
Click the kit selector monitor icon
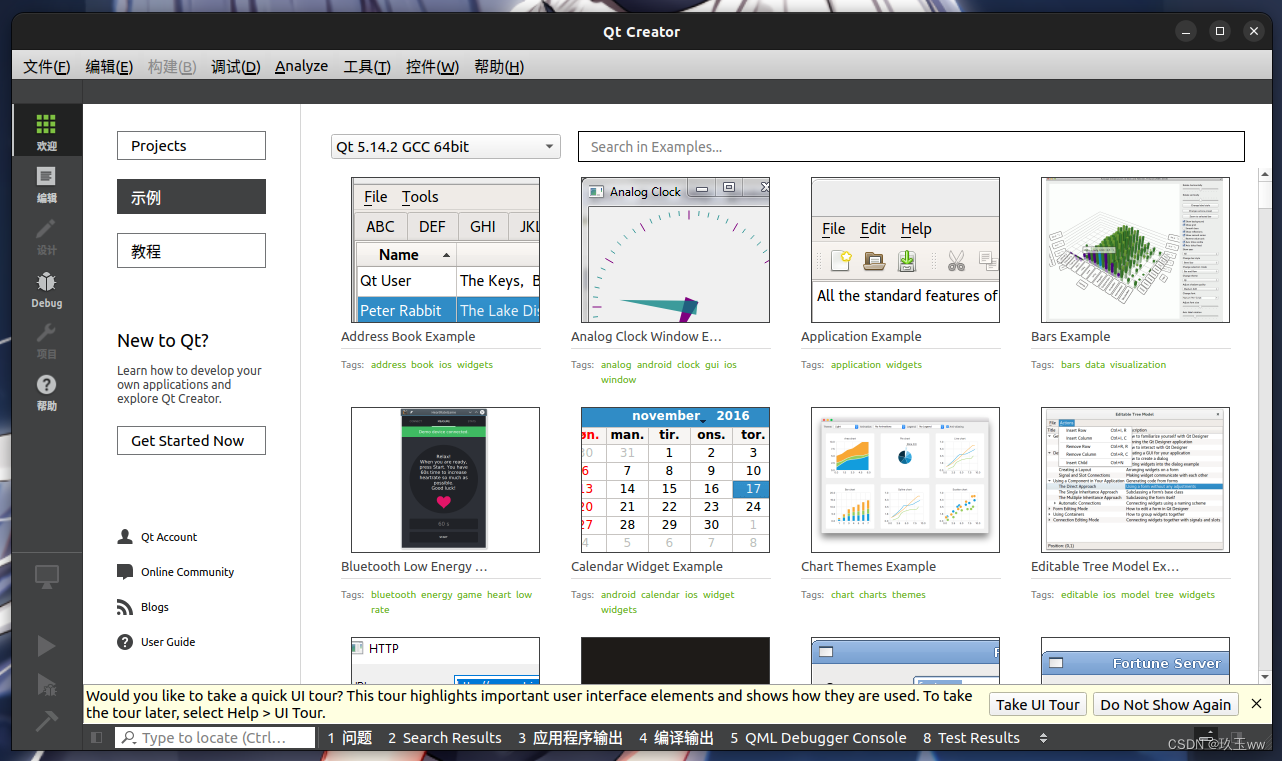(x=46, y=577)
